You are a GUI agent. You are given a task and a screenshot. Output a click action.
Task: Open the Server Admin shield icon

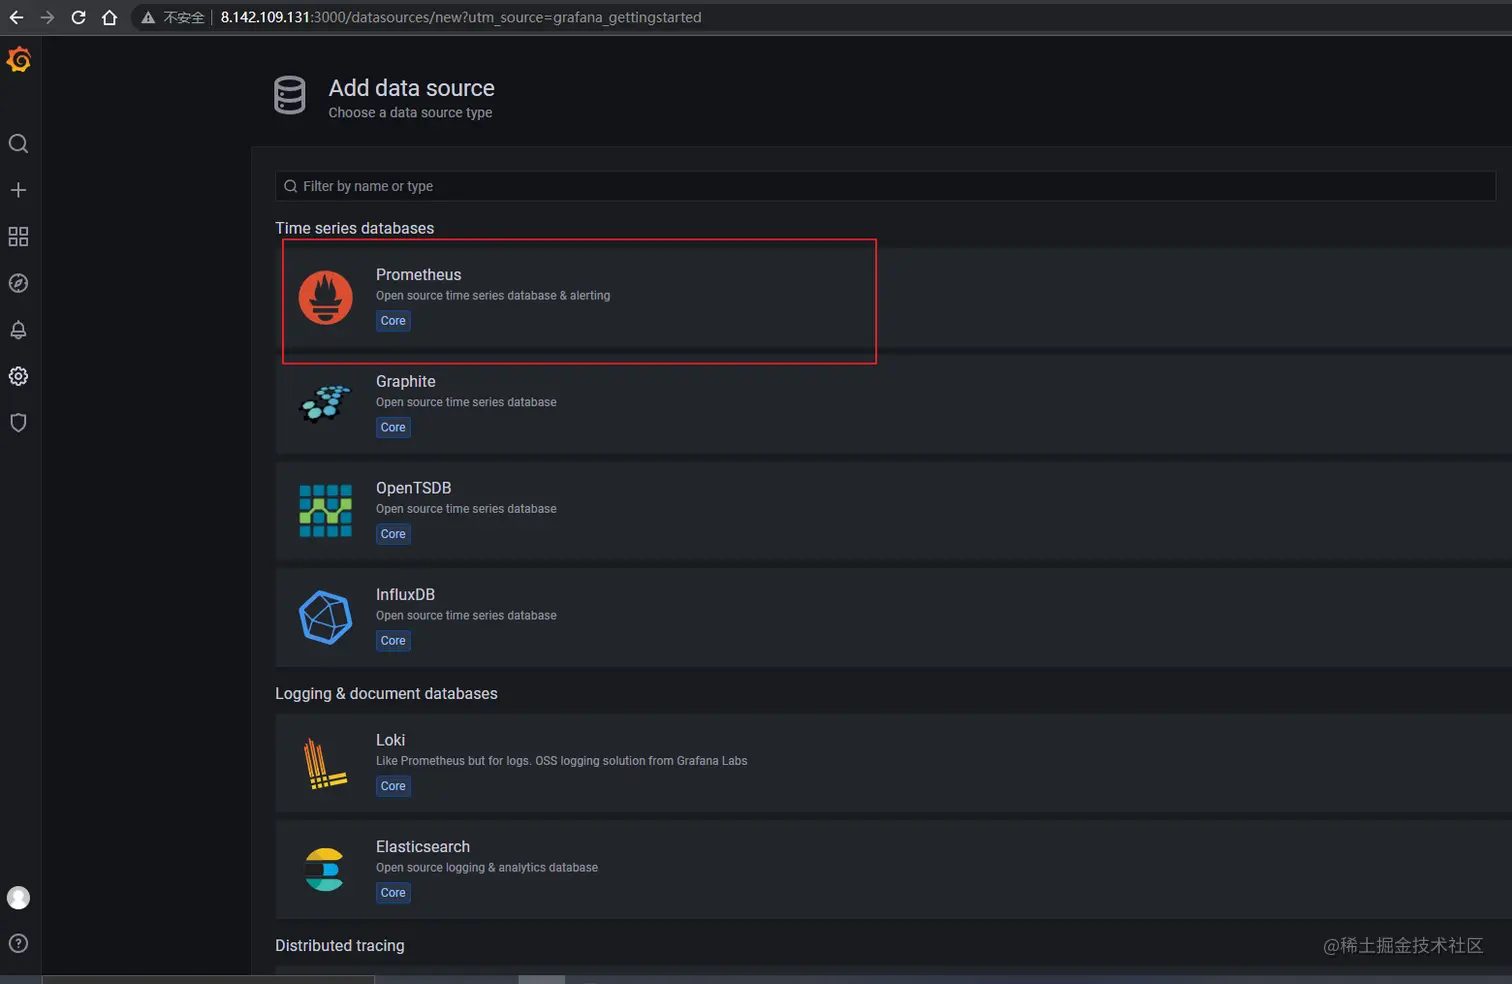pyautogui.click(x=18, y=422)
